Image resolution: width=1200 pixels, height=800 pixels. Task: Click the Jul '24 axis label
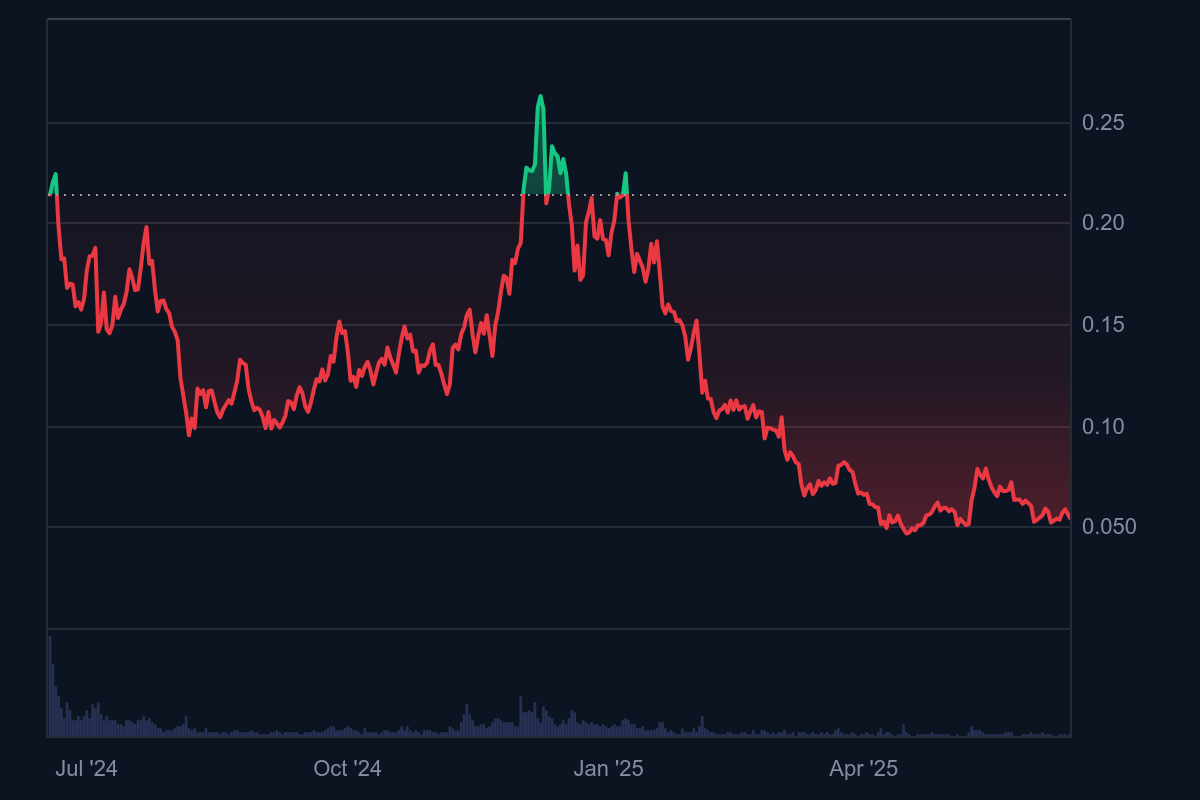click(x=88, y=770)
